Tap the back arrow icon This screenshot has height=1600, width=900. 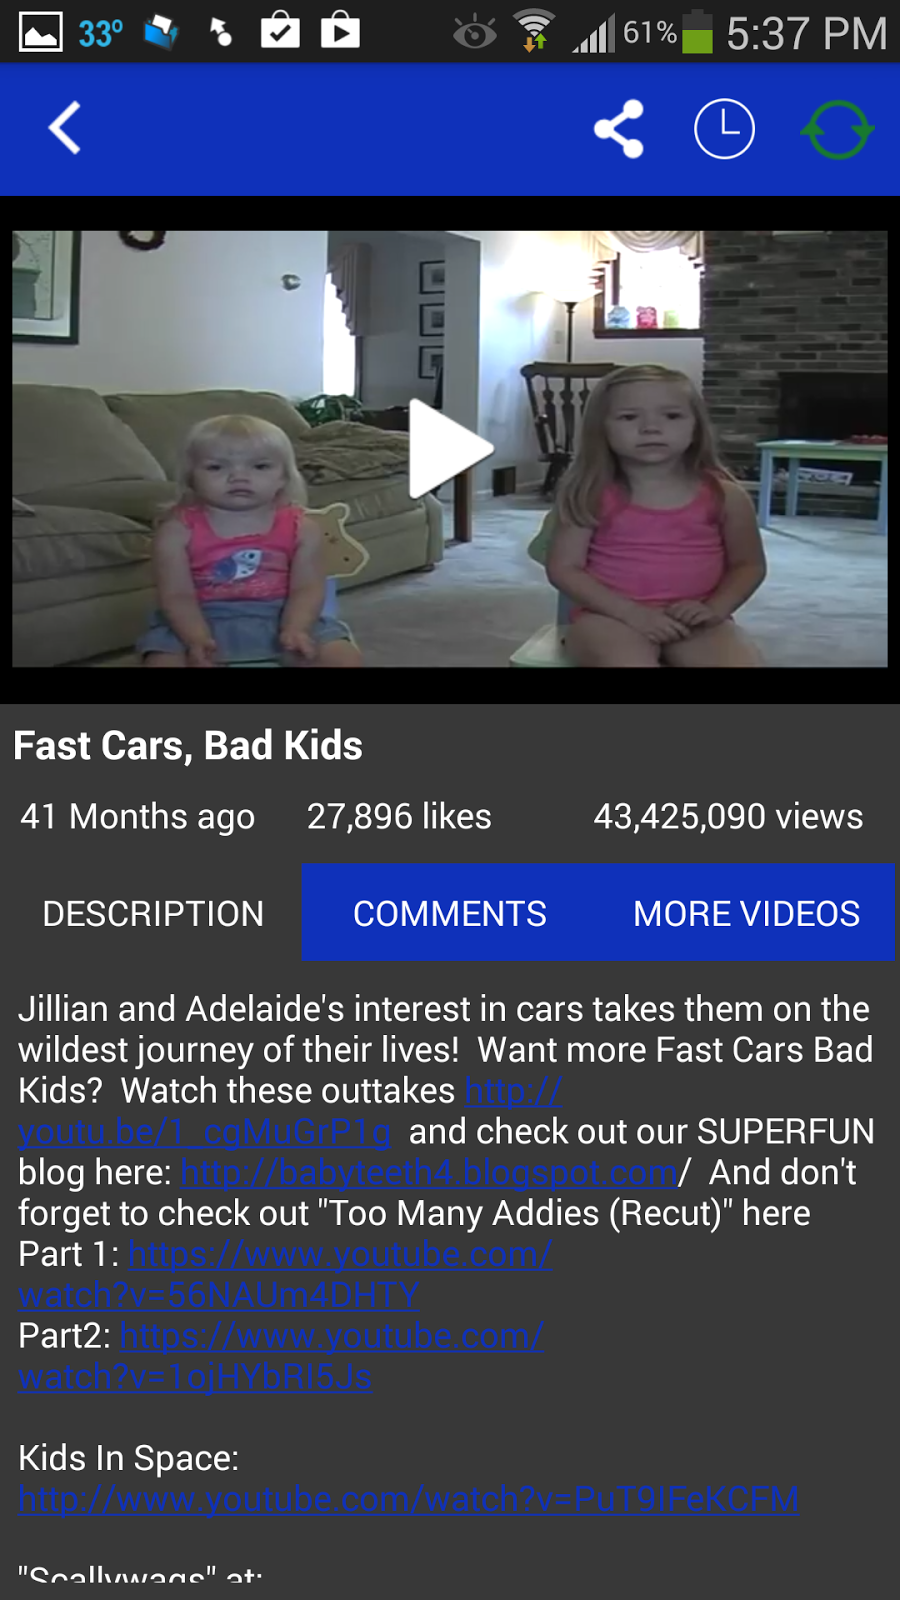click(65, 129)
